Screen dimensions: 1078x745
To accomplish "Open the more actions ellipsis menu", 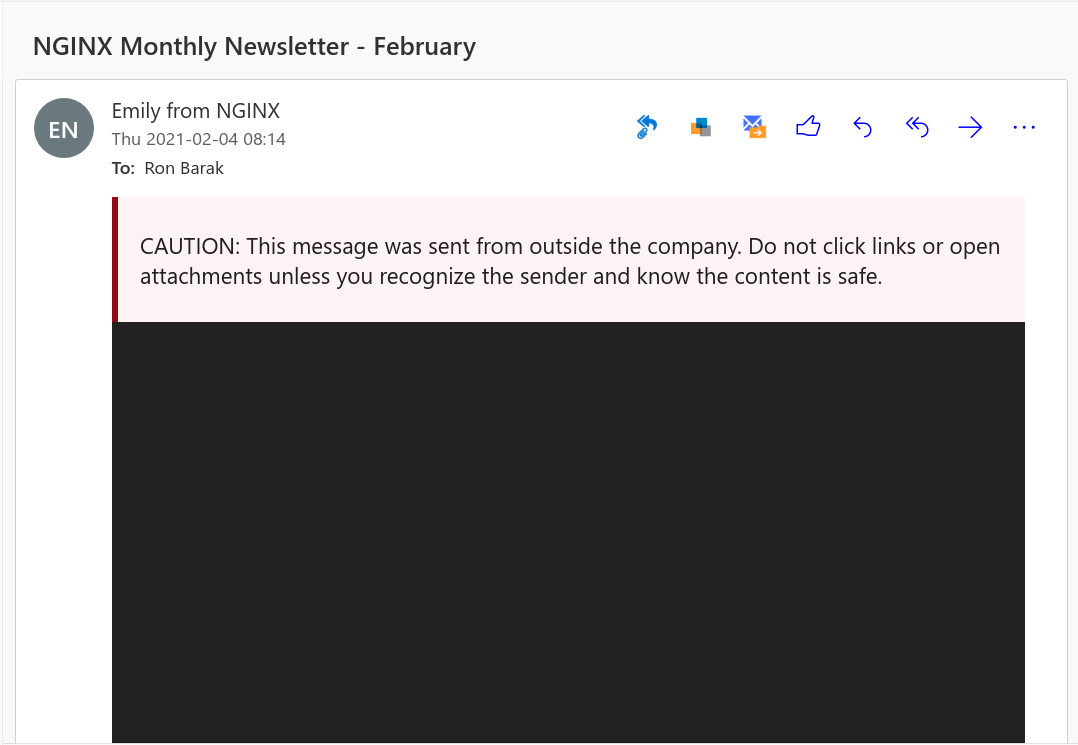I will coord(1024,127).
